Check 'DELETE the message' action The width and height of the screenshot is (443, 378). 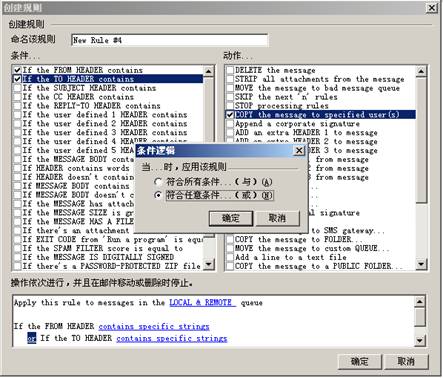point(230,70)
